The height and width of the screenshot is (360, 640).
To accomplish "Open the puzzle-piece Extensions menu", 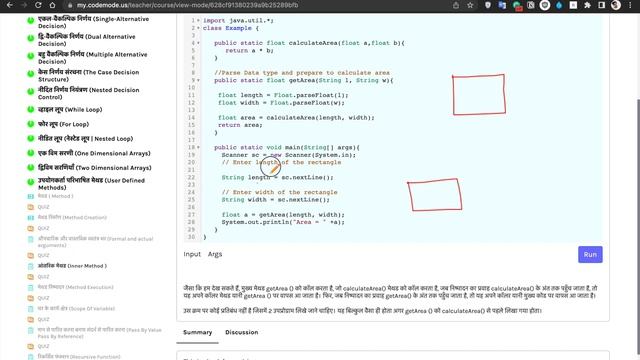I will pos(587,5).
